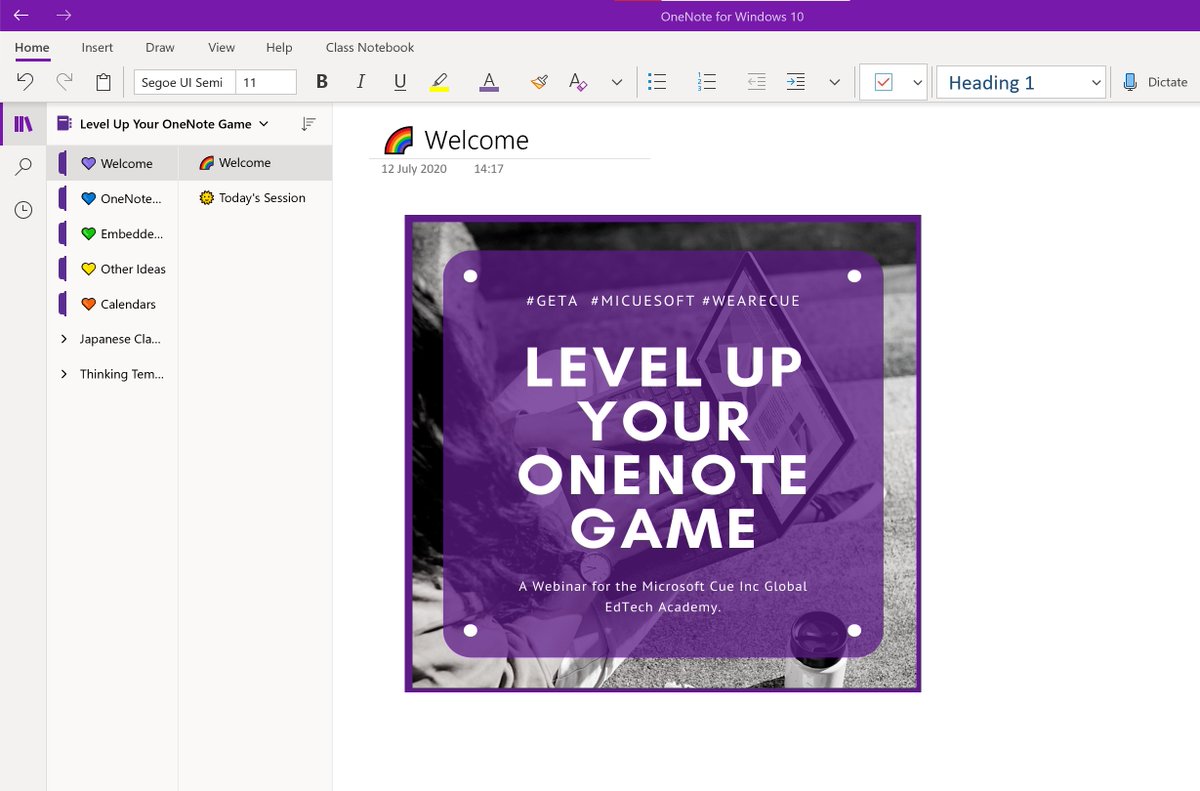Click the page date 12 July 2020
Image resolution: width=1200 pixels, height=791 pixels.
point(414,169)
